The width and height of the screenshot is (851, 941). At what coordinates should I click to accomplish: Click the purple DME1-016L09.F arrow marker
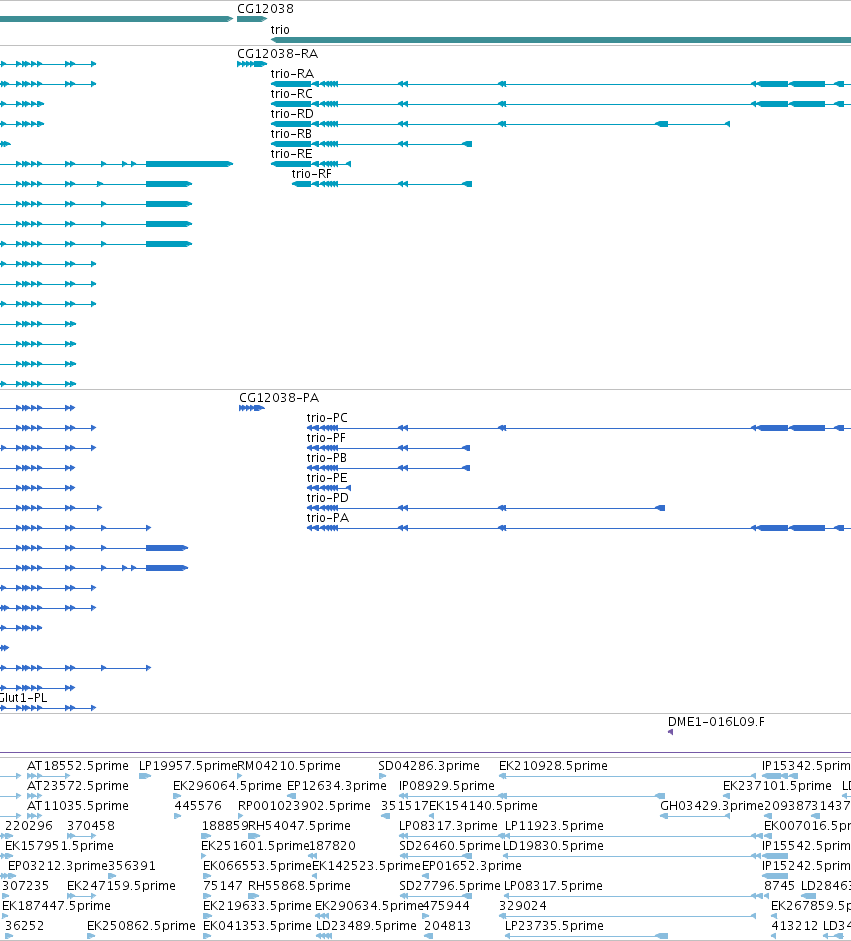click(670, 732)
